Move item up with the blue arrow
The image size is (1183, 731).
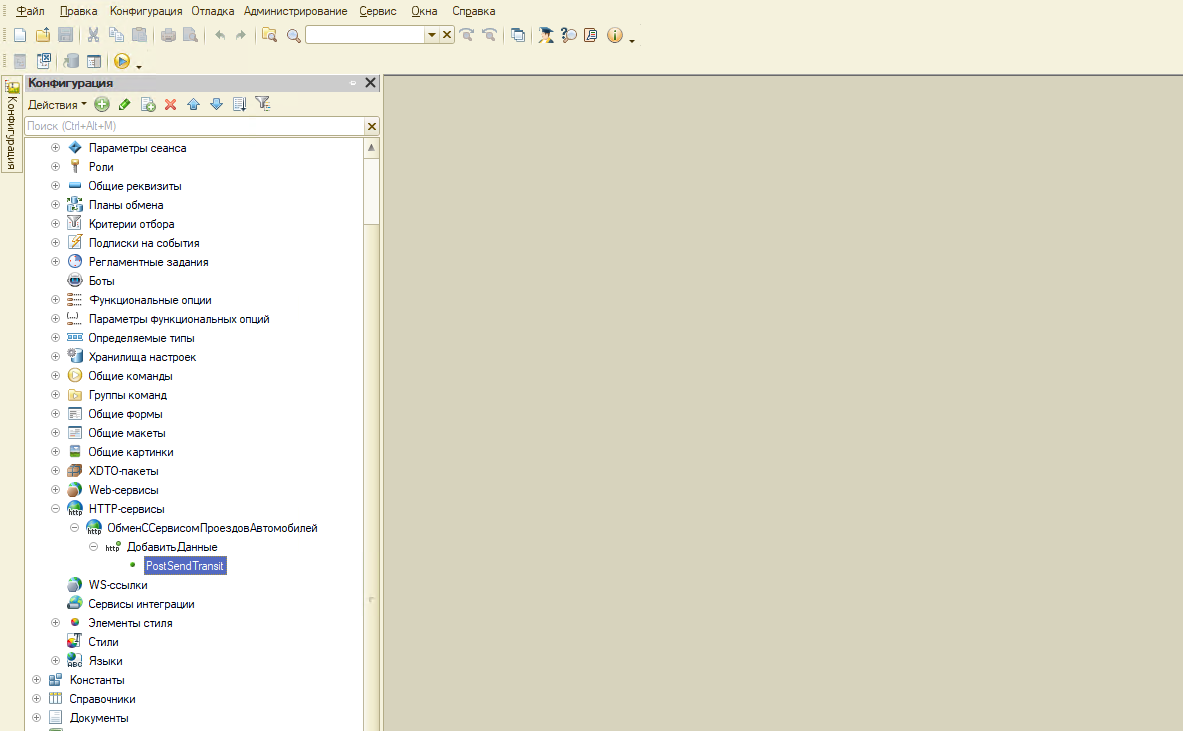pyautogui.click(x=193, y=104)
